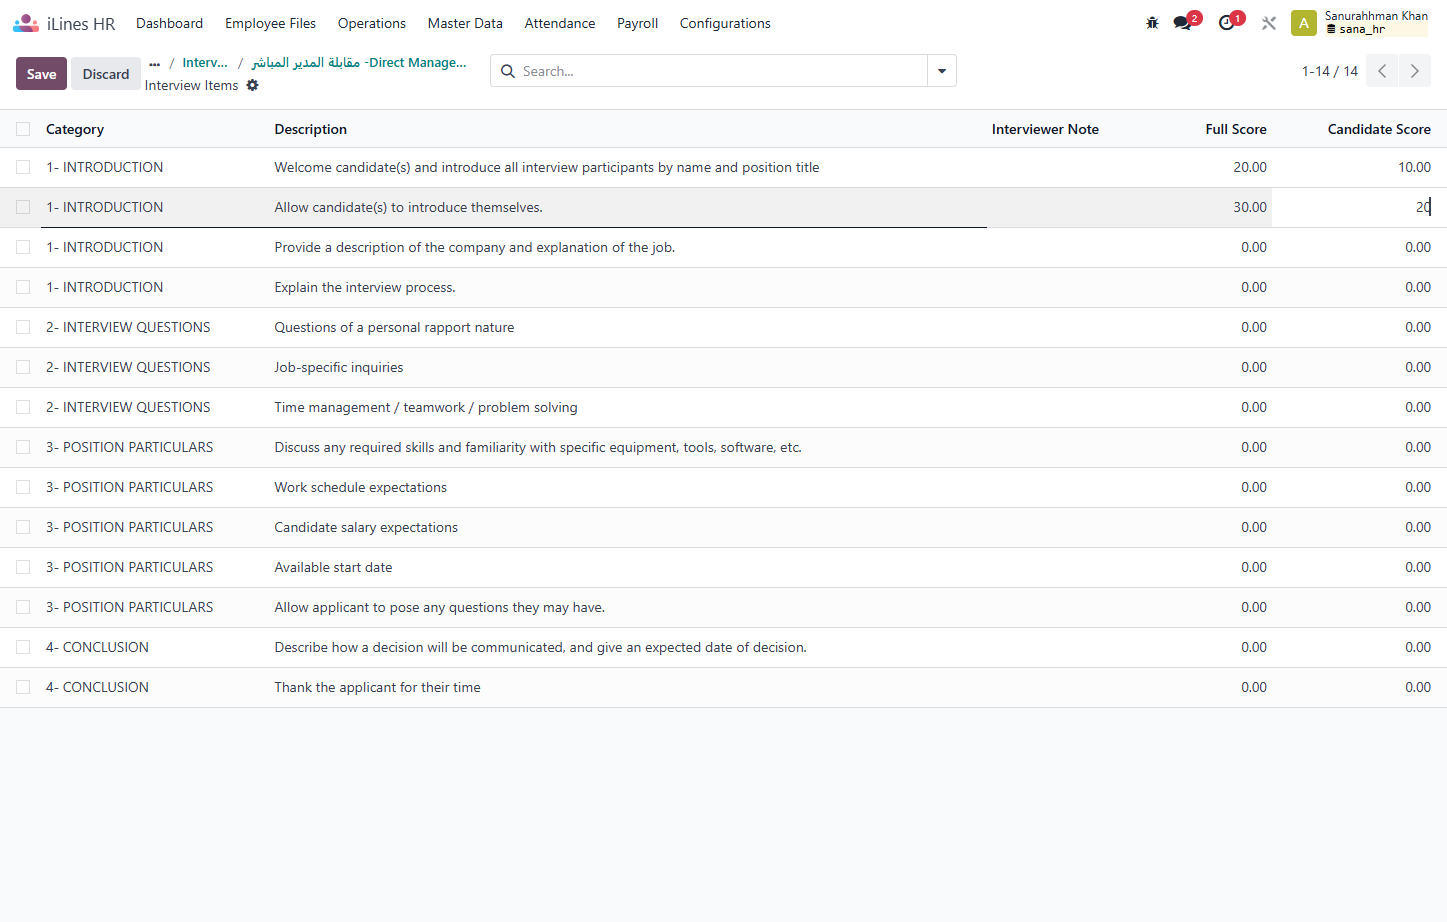Viewport: 1447px width, 922px height.
Task: Click the Discard button
Action: [x=106, y=74]
